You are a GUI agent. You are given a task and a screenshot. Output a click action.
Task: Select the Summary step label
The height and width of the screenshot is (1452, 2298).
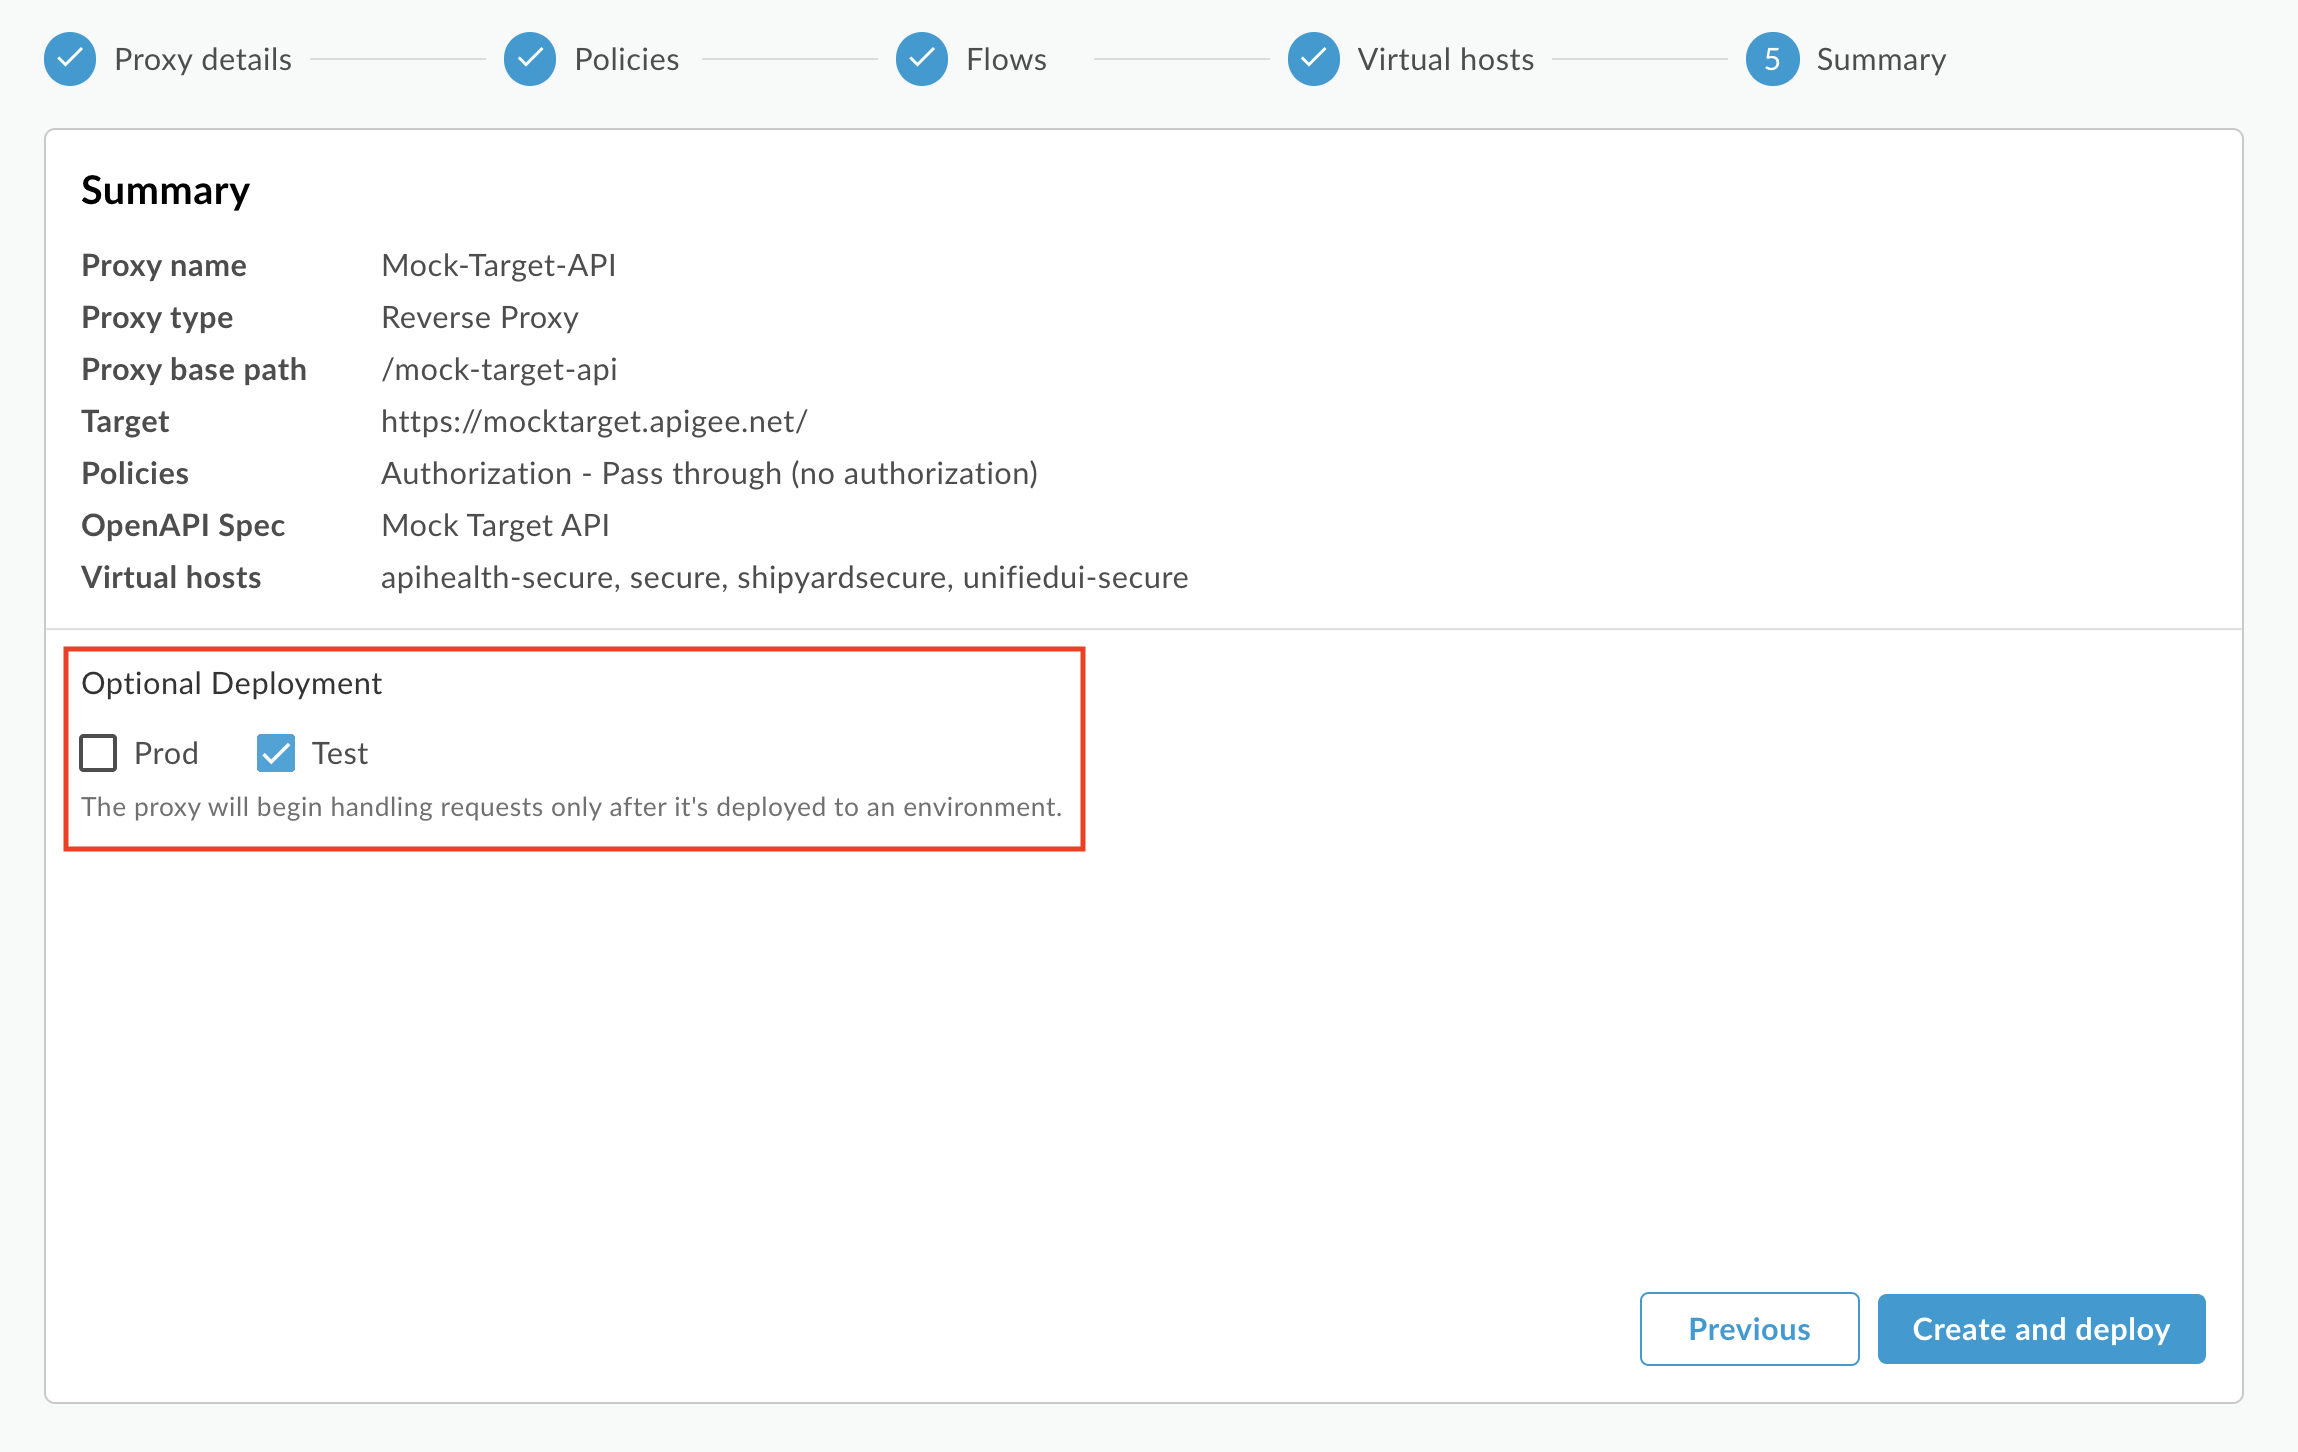point(1881,59)
